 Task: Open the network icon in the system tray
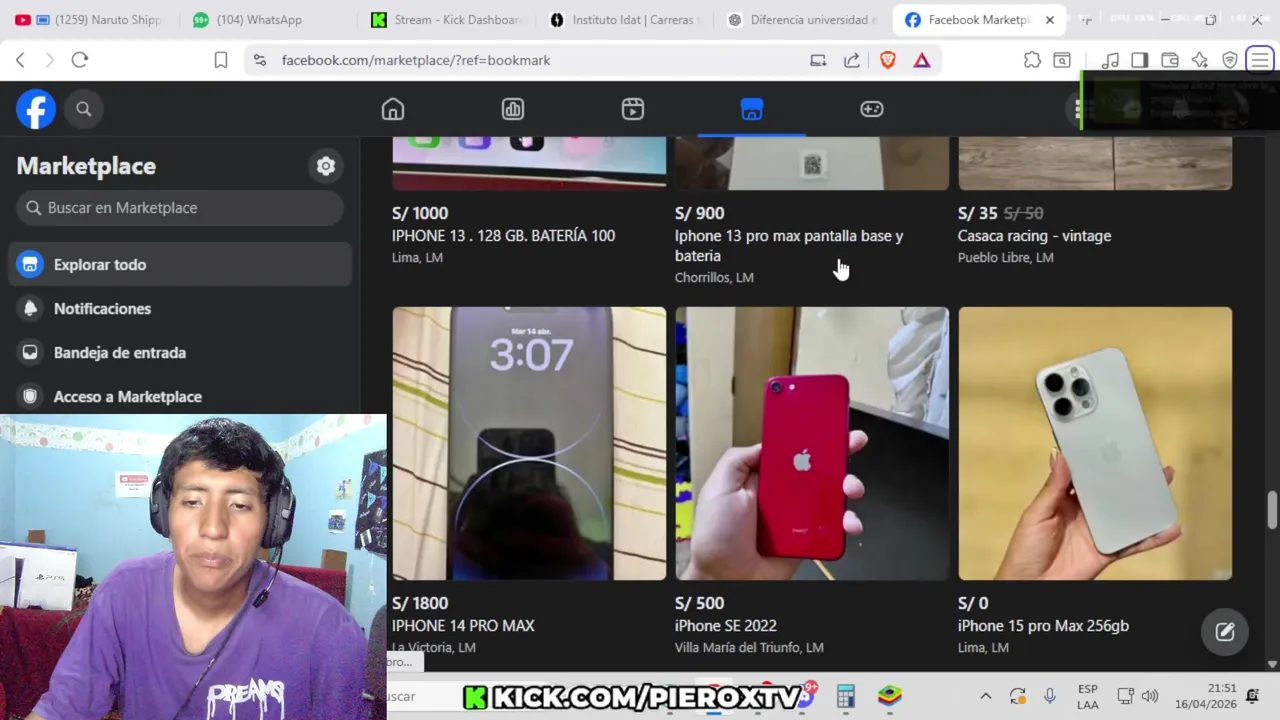1125,696
